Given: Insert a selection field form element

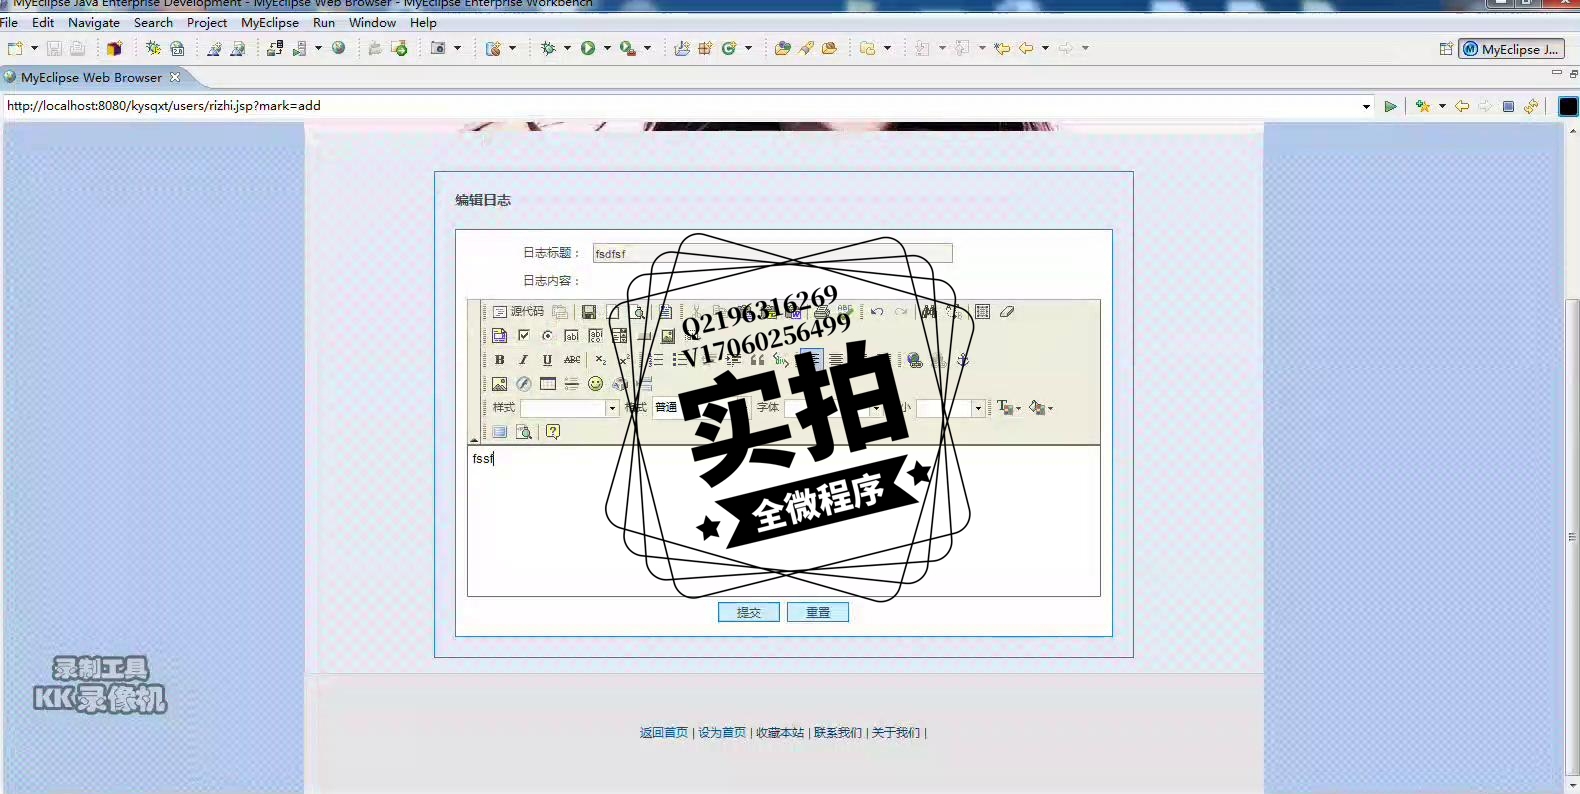Looking at the screenshot, I should 619,336.
